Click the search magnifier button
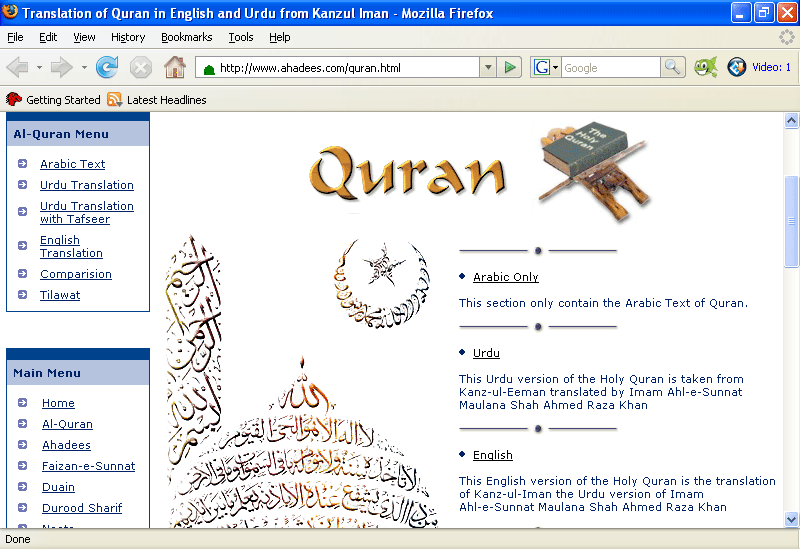The height and width of the screenshot is (549, 800). tap(672, 67)
